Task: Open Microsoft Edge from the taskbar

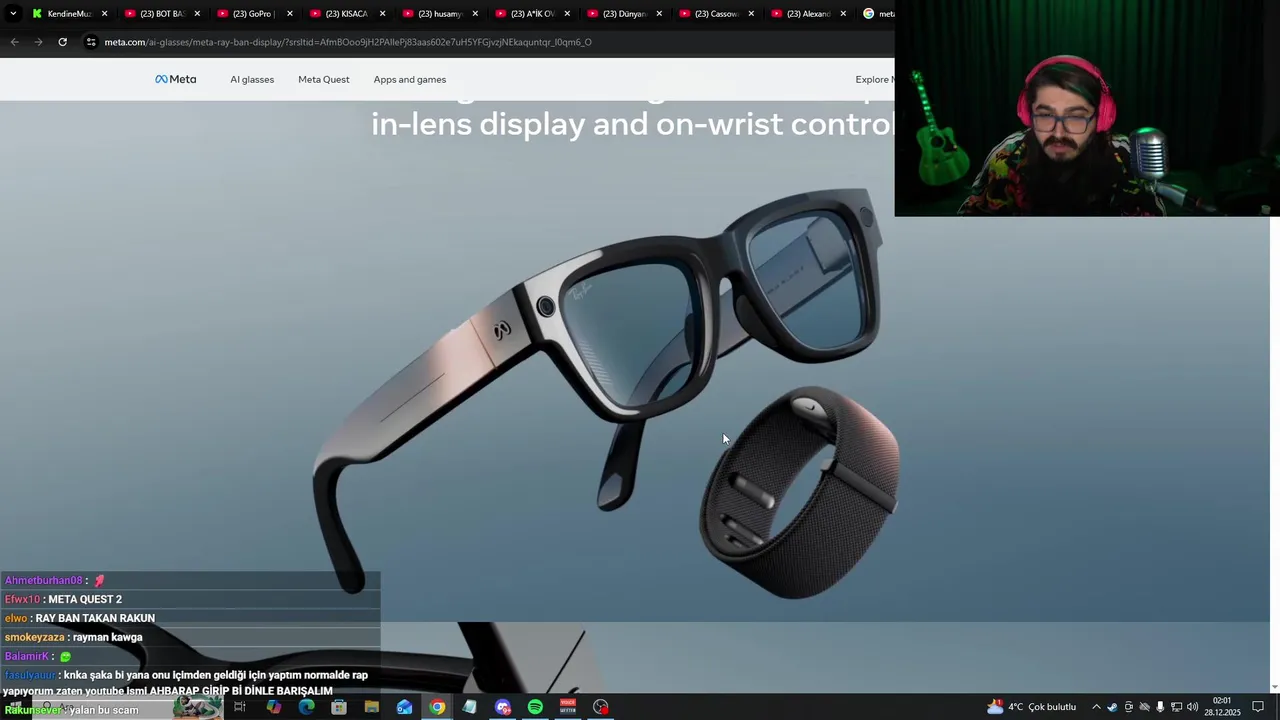Action: (x=306, y=707)
